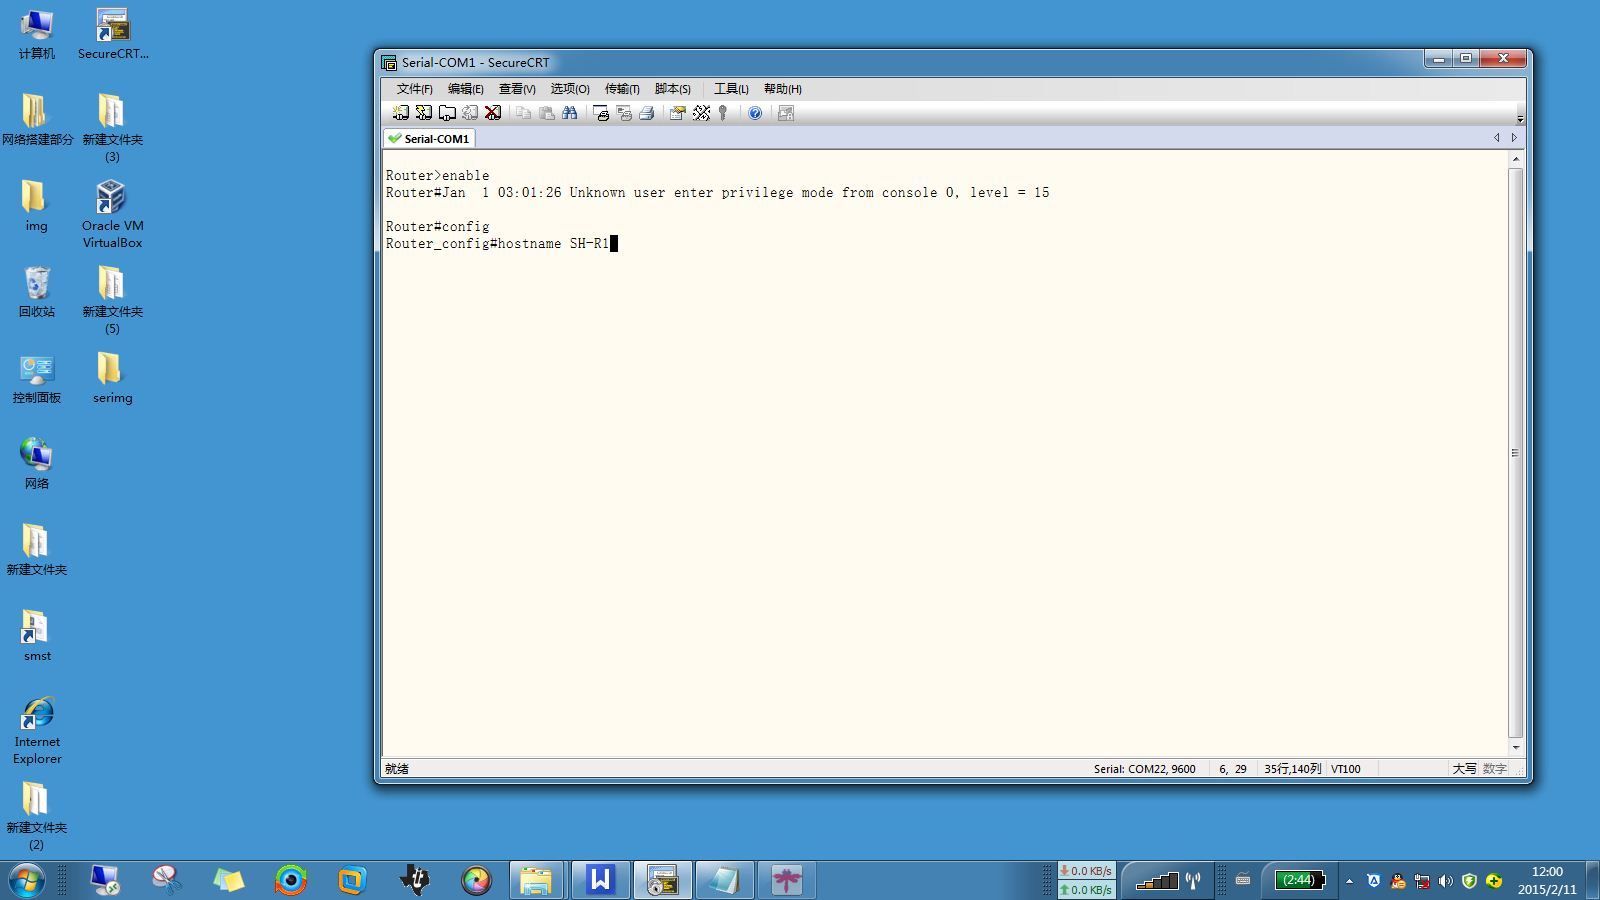Click 'Serial: COM22, 9600' in status bar

(x=1144, y=769)
